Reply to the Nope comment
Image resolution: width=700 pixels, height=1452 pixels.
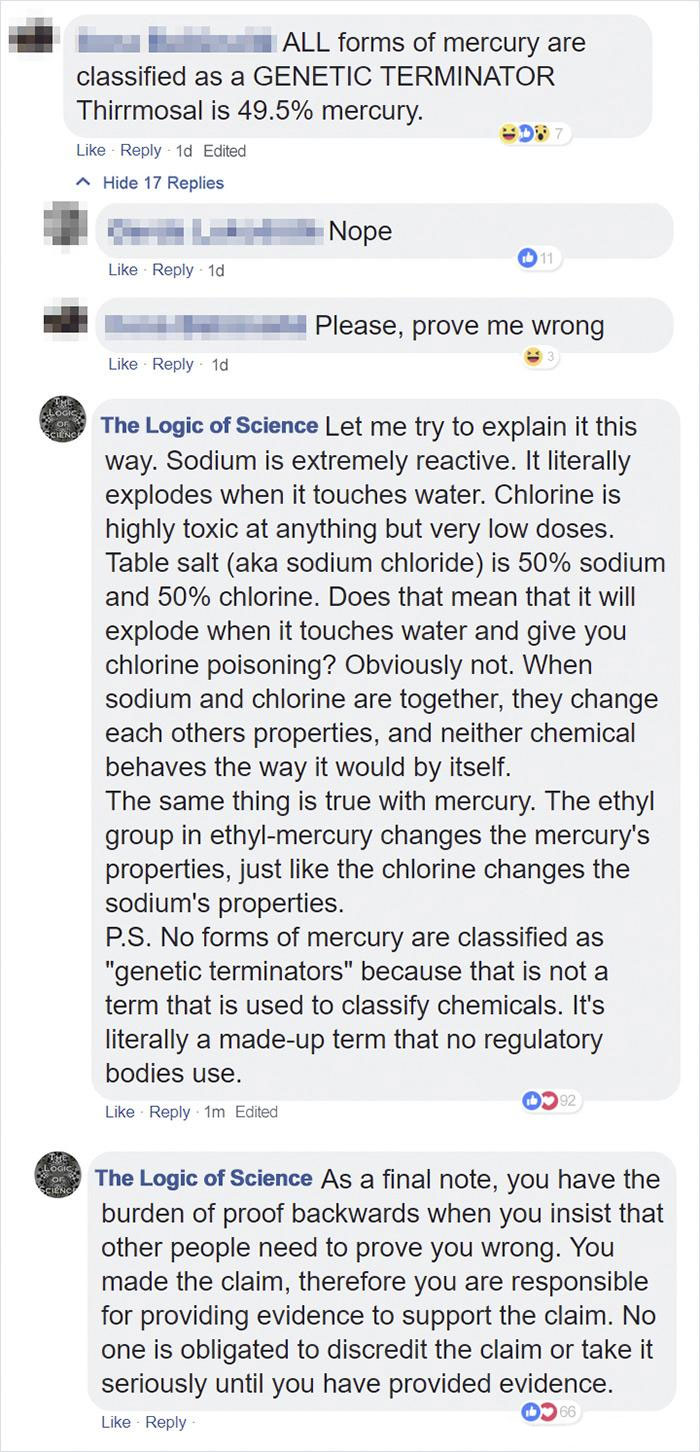pyautogui.click(x=173, y=269)
